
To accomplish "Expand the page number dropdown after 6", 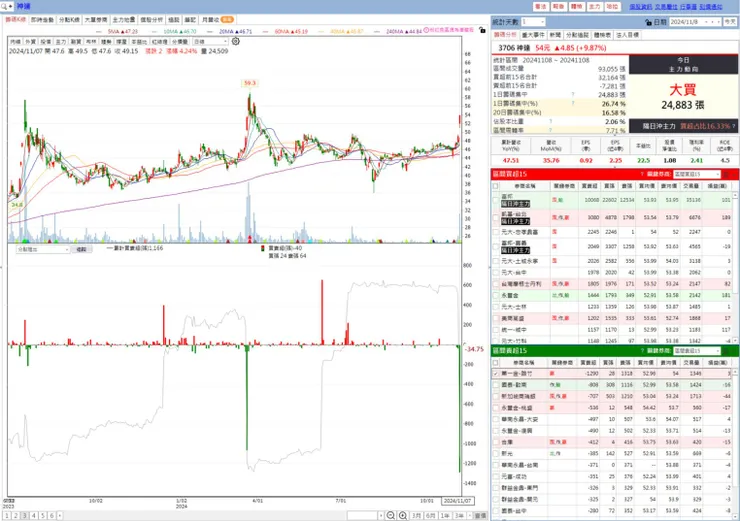I will [x=59, y=516].
